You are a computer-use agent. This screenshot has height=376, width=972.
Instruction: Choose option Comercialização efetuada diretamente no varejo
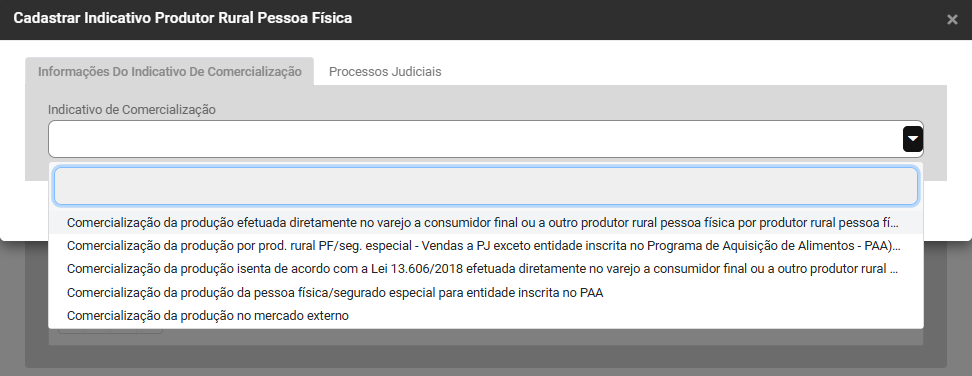pyautogui.click(x=485, y=222)
